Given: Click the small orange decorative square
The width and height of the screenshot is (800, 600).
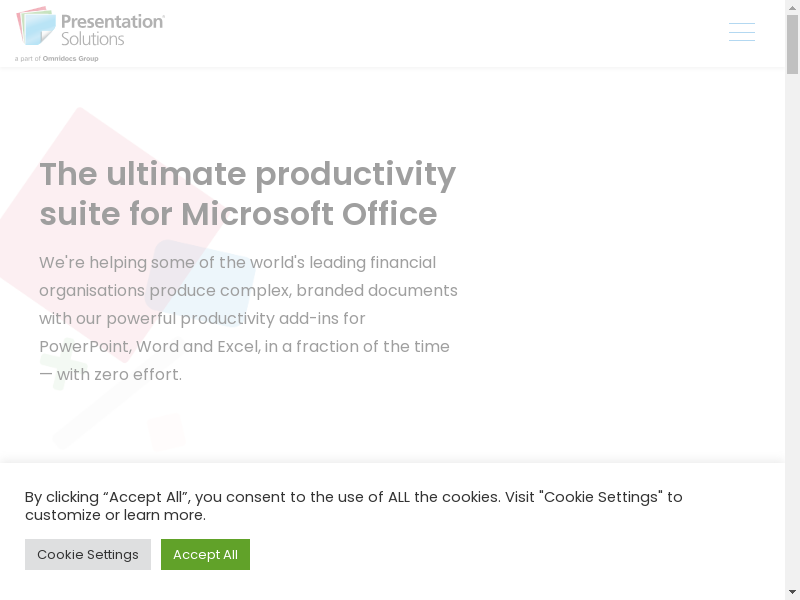Looking at the screenshot, I should pos(166,432).
